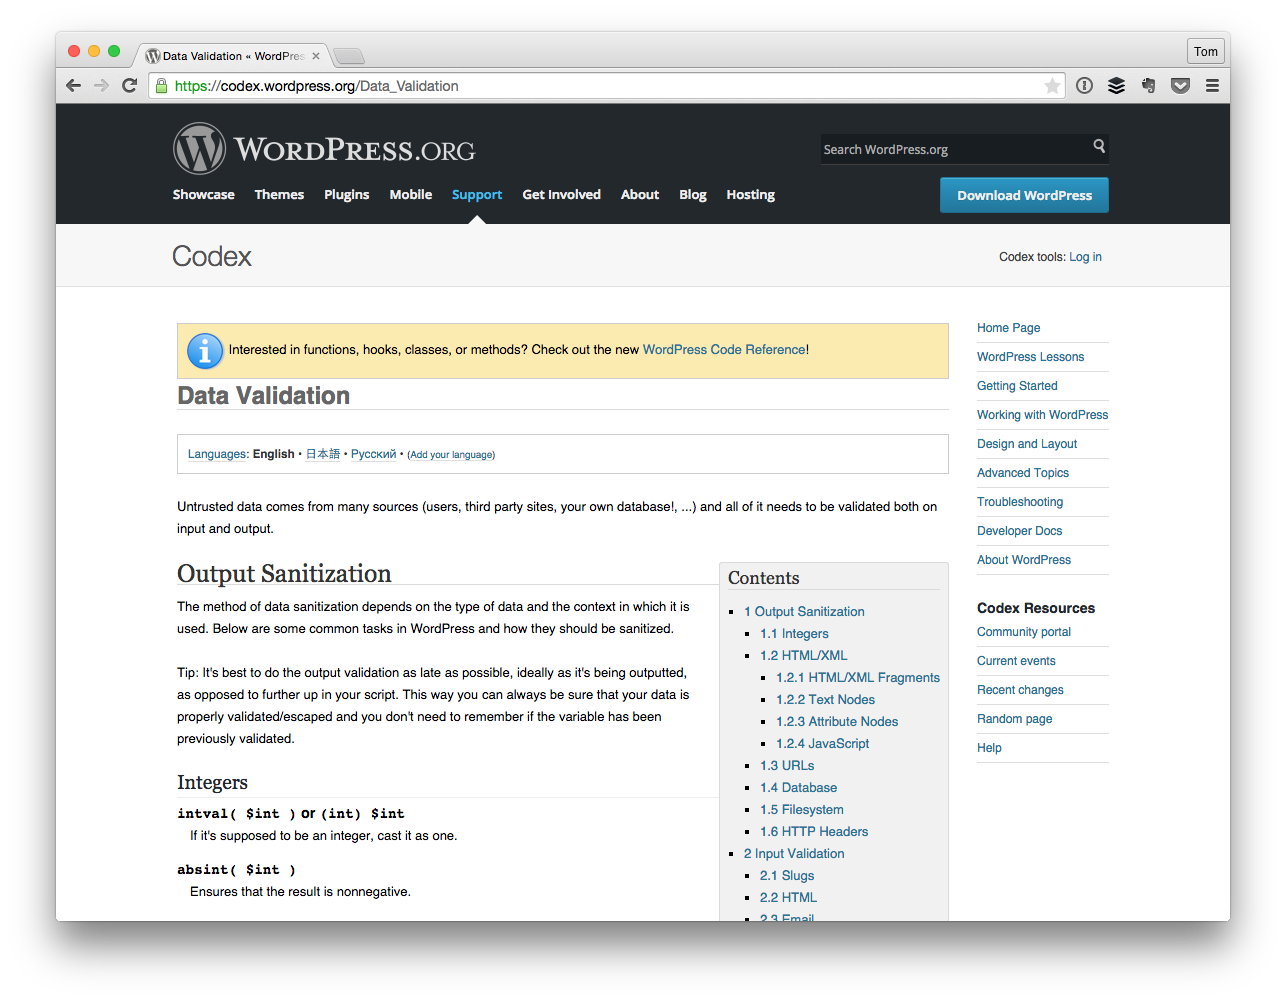
Task: Visit the Current events link
Action: coord(1016,661)
